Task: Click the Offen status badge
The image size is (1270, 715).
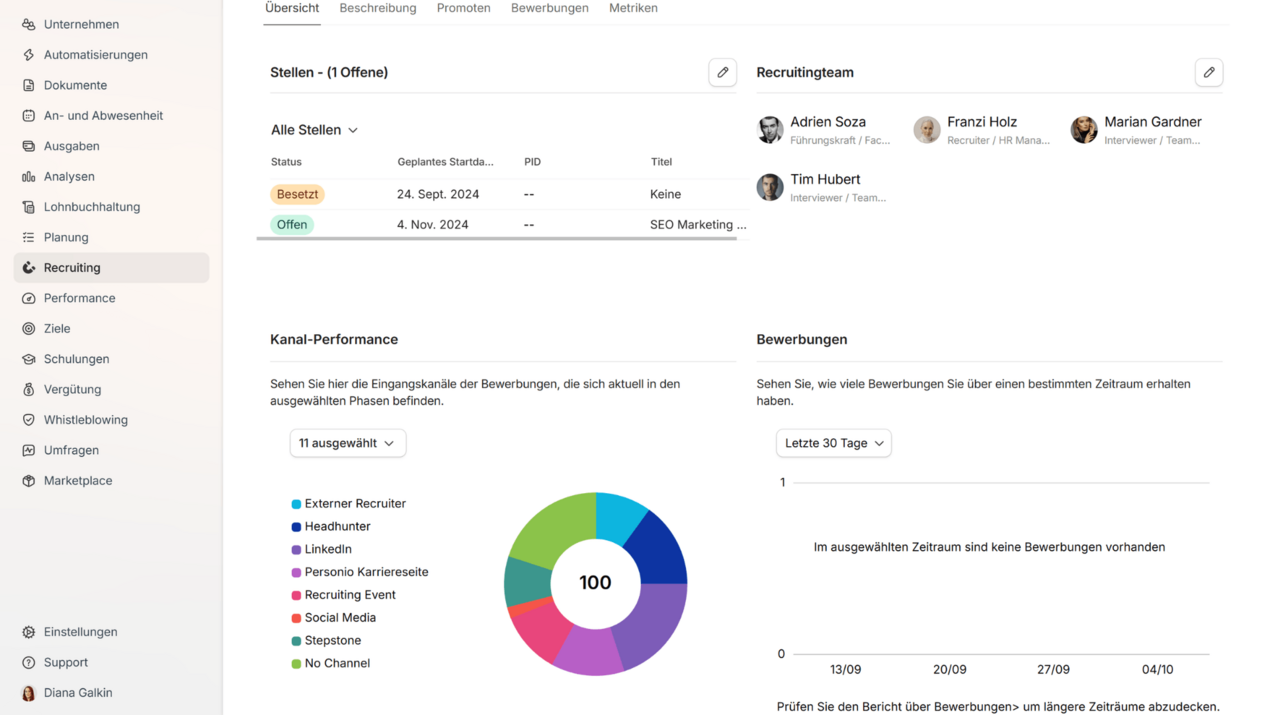Action: (x=292, y=225)
